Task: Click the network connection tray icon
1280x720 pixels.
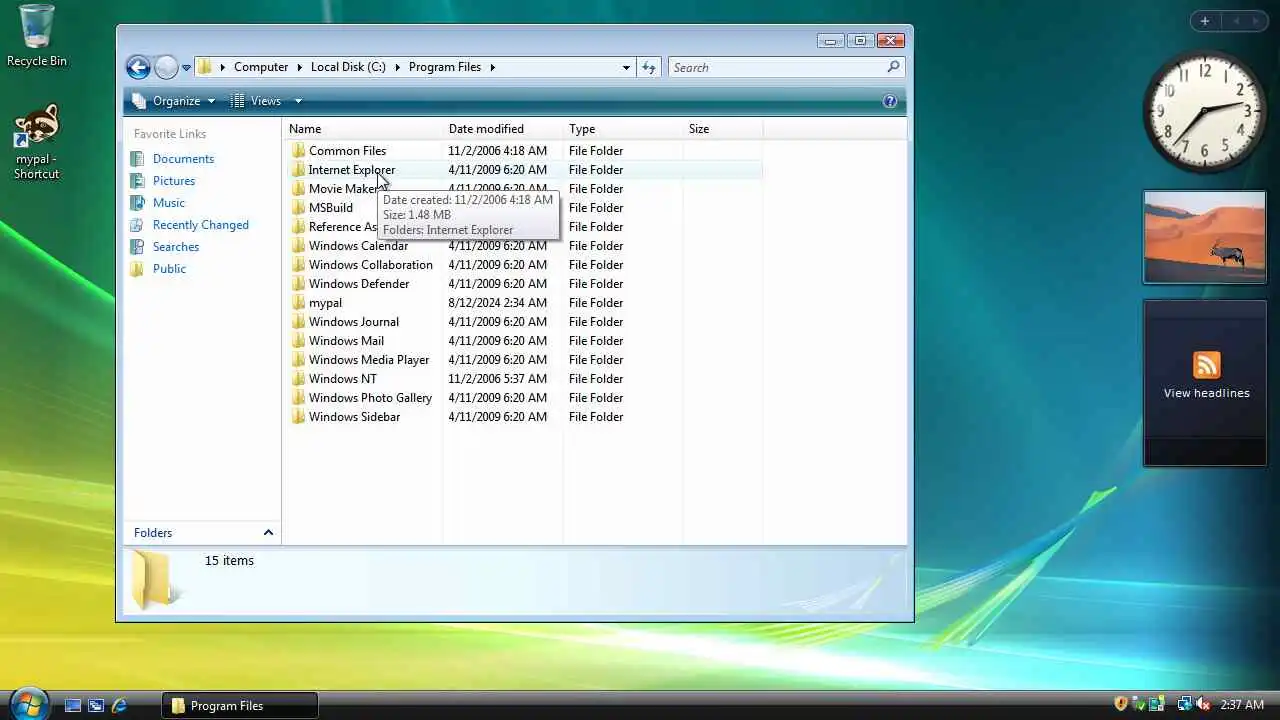Action: (x=1185, y=705)
